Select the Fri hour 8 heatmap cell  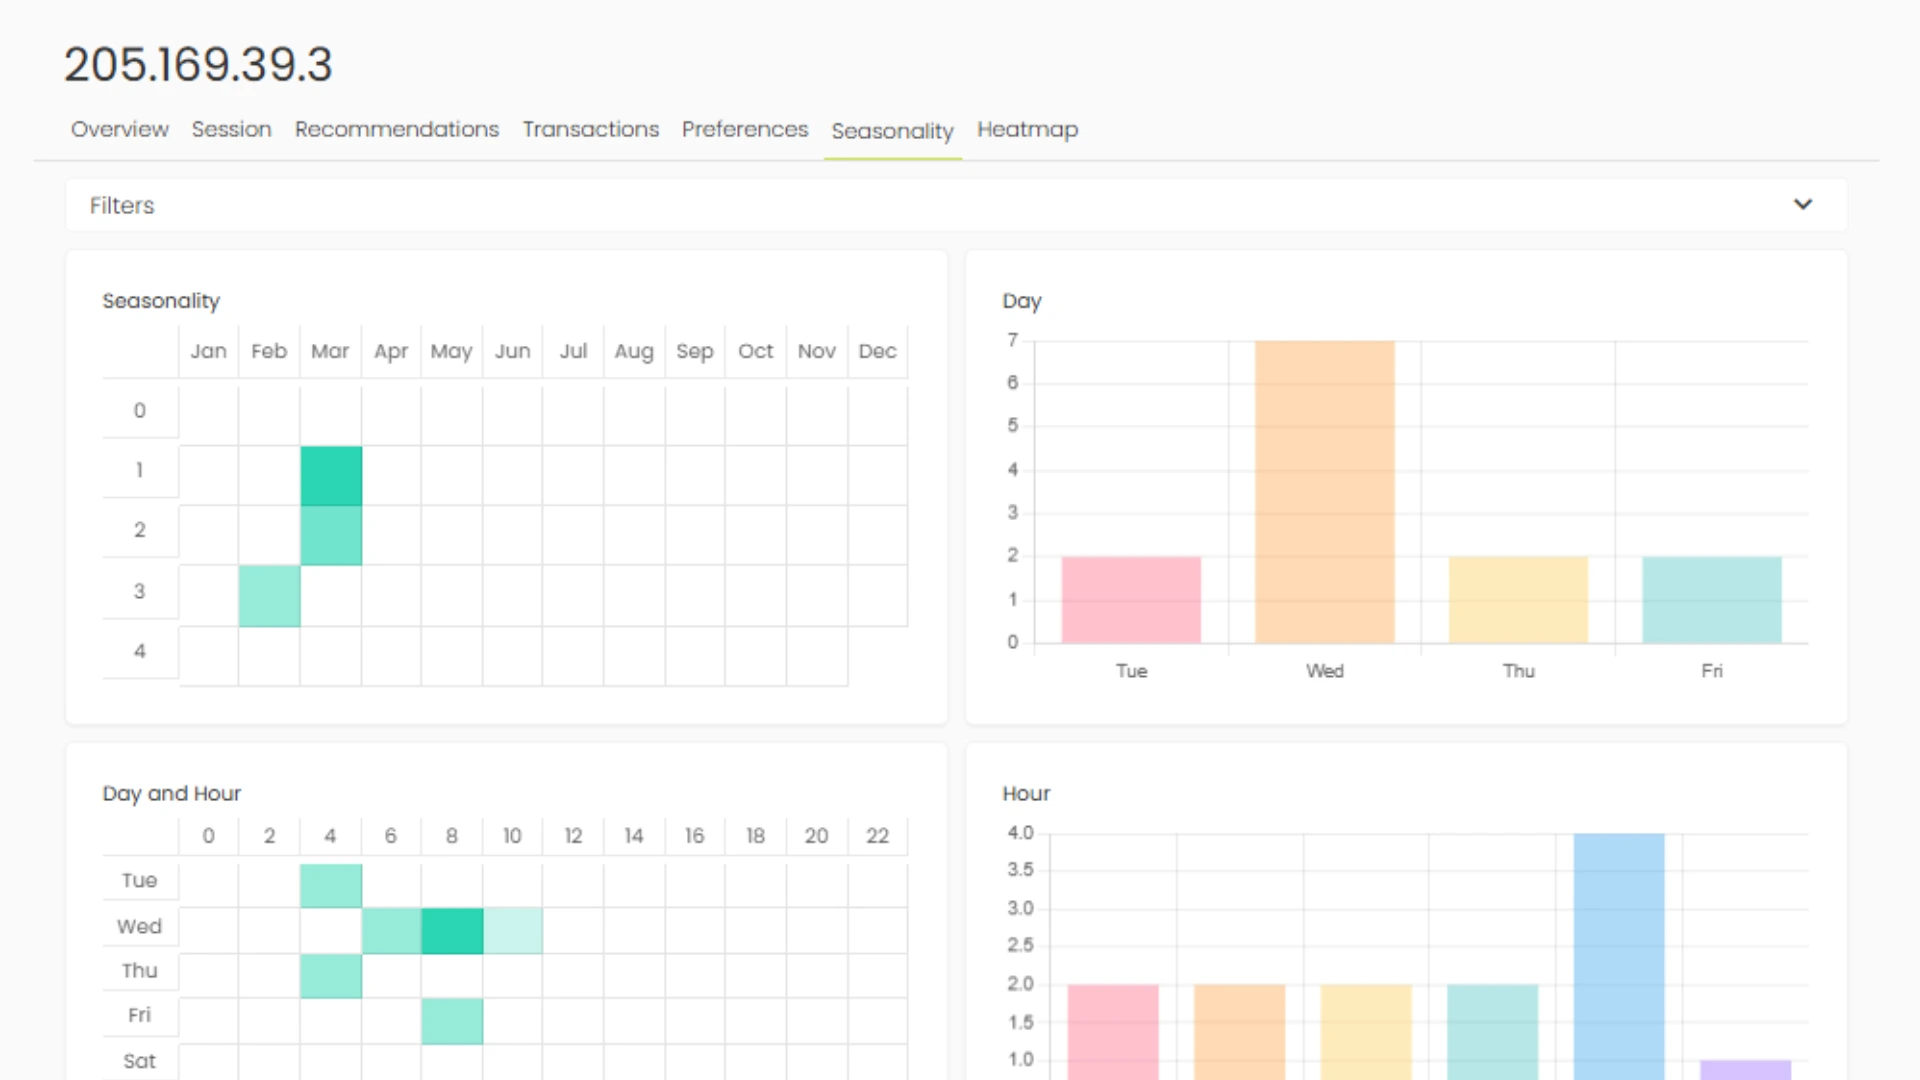click(452, 1021)
